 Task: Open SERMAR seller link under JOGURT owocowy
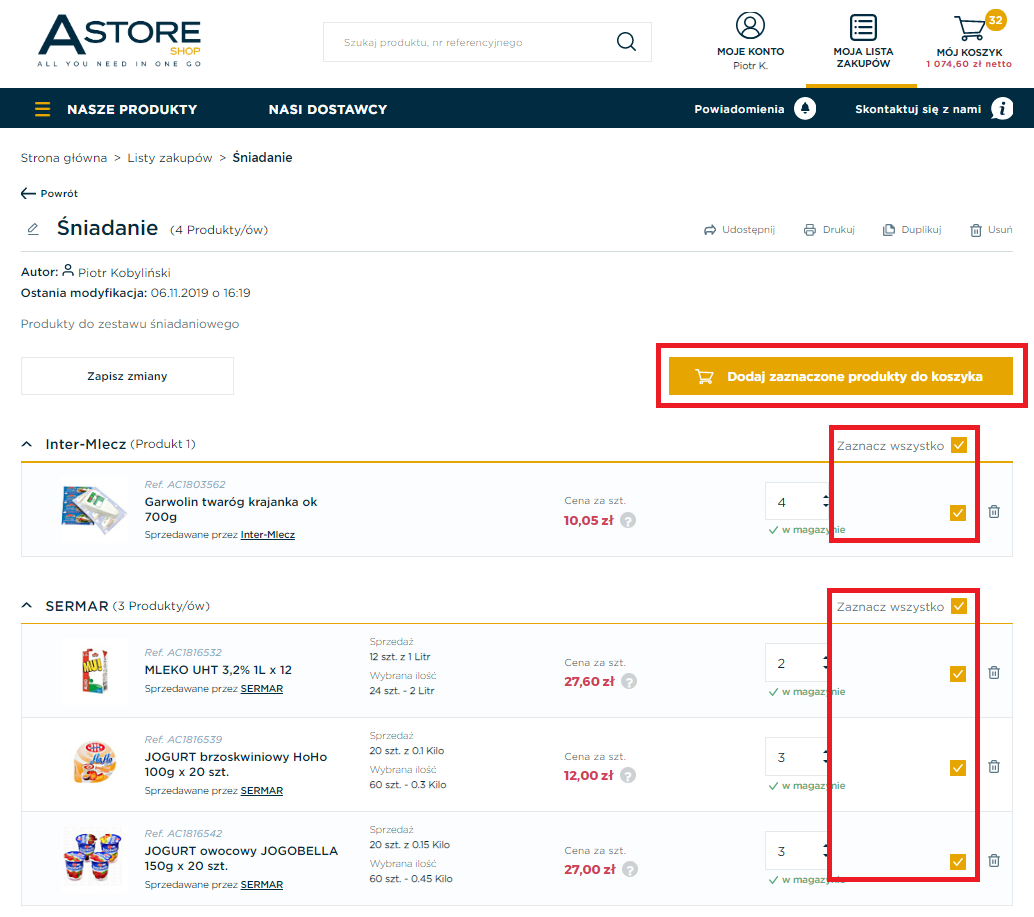tap(262, 885)
